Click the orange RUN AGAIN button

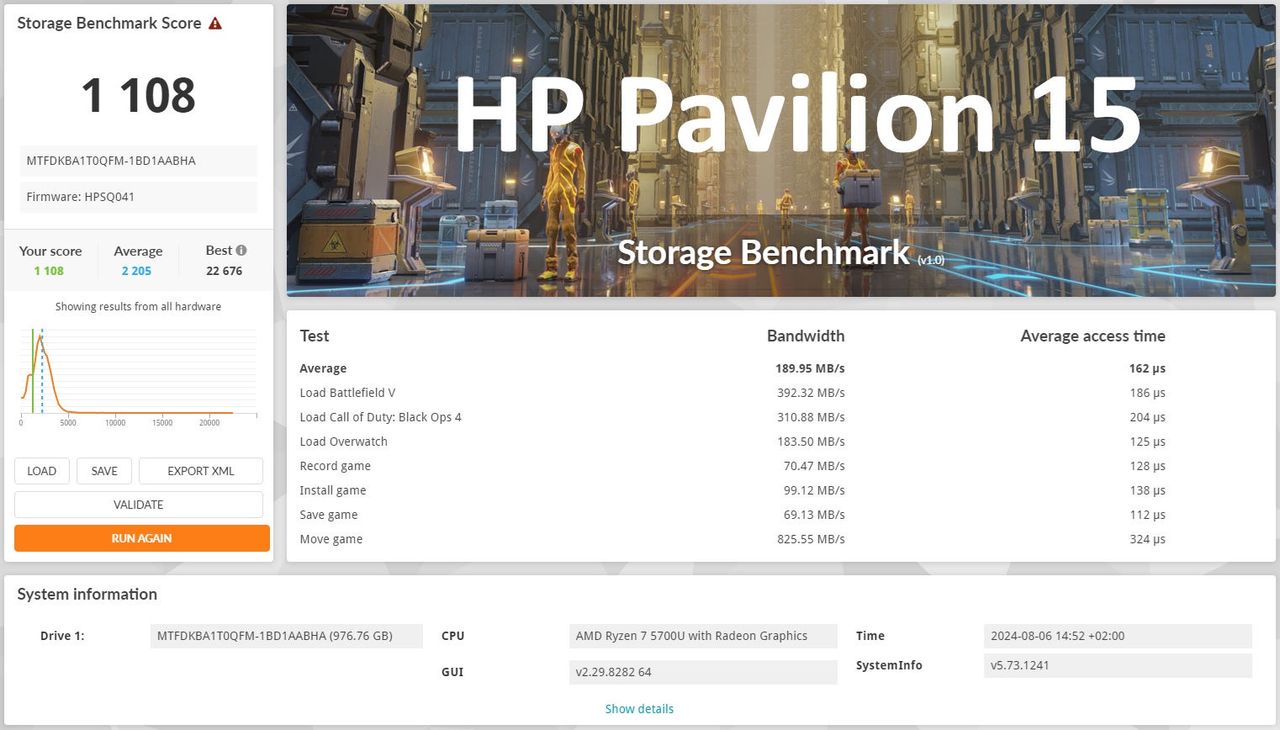click(x=142, y=538)
